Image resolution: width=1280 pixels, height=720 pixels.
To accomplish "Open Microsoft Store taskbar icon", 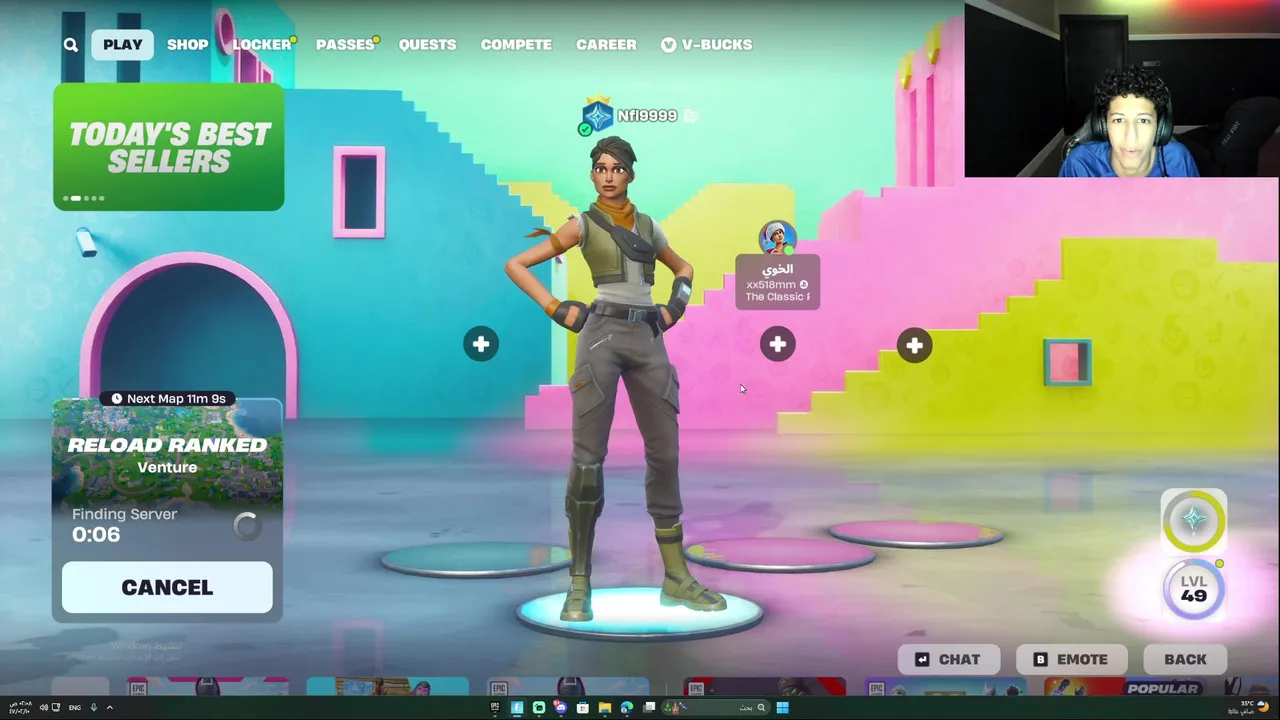I will pos(583,707).
